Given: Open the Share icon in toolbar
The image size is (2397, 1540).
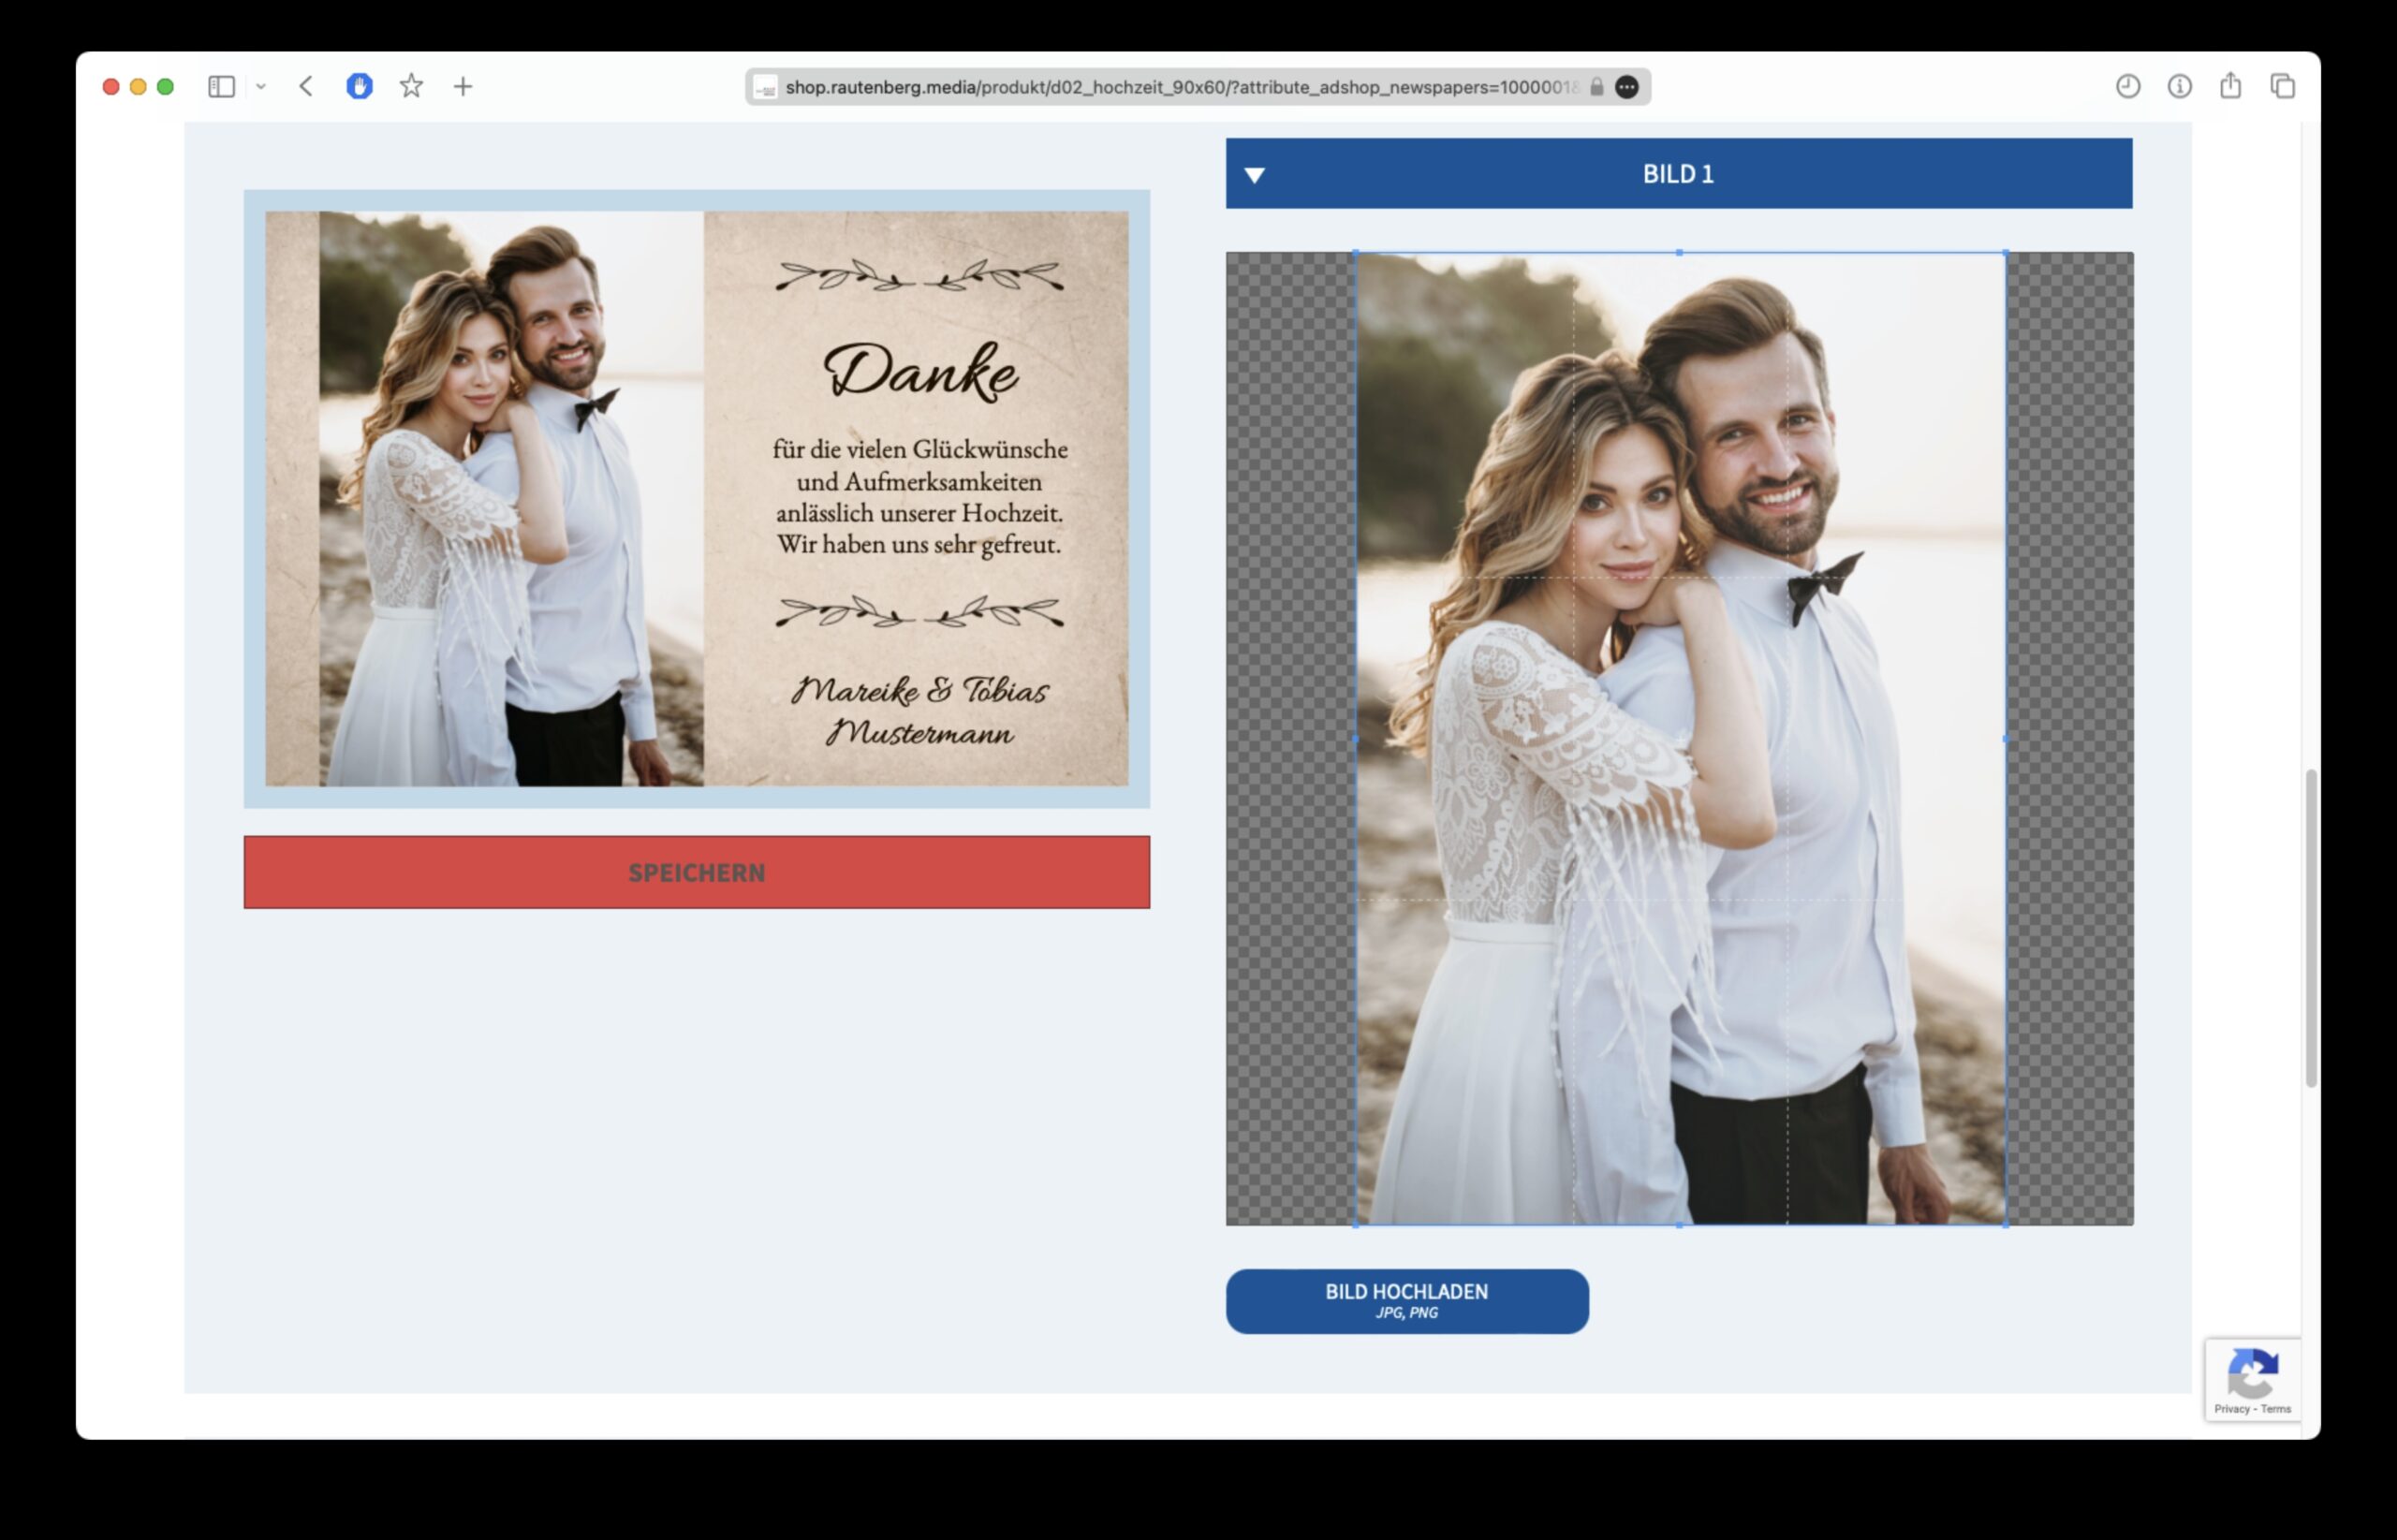Looking at the screenshot, I should 2231,86.
